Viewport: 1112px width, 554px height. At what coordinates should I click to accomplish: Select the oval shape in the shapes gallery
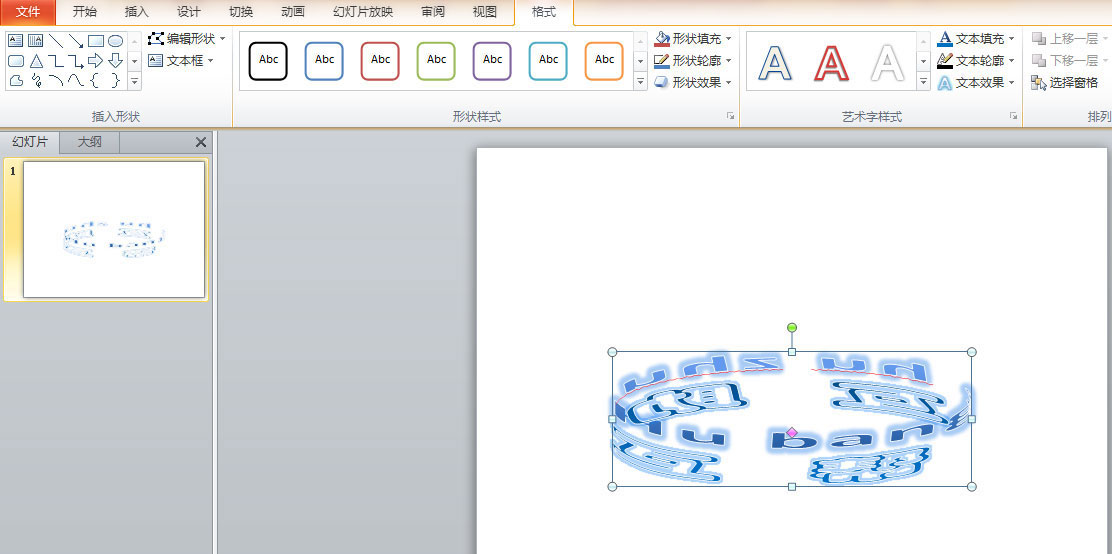coord(116,41)
